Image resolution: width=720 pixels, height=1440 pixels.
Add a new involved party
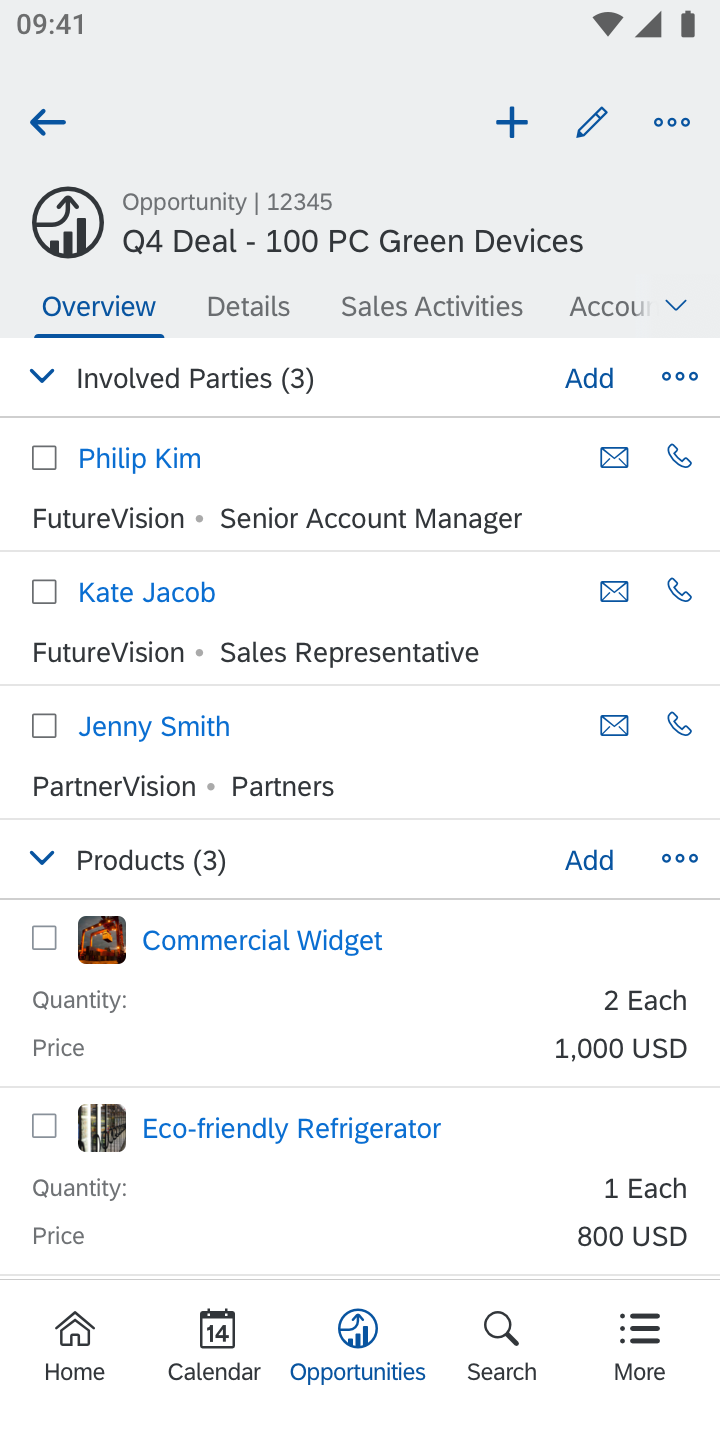tap(589, 378)
